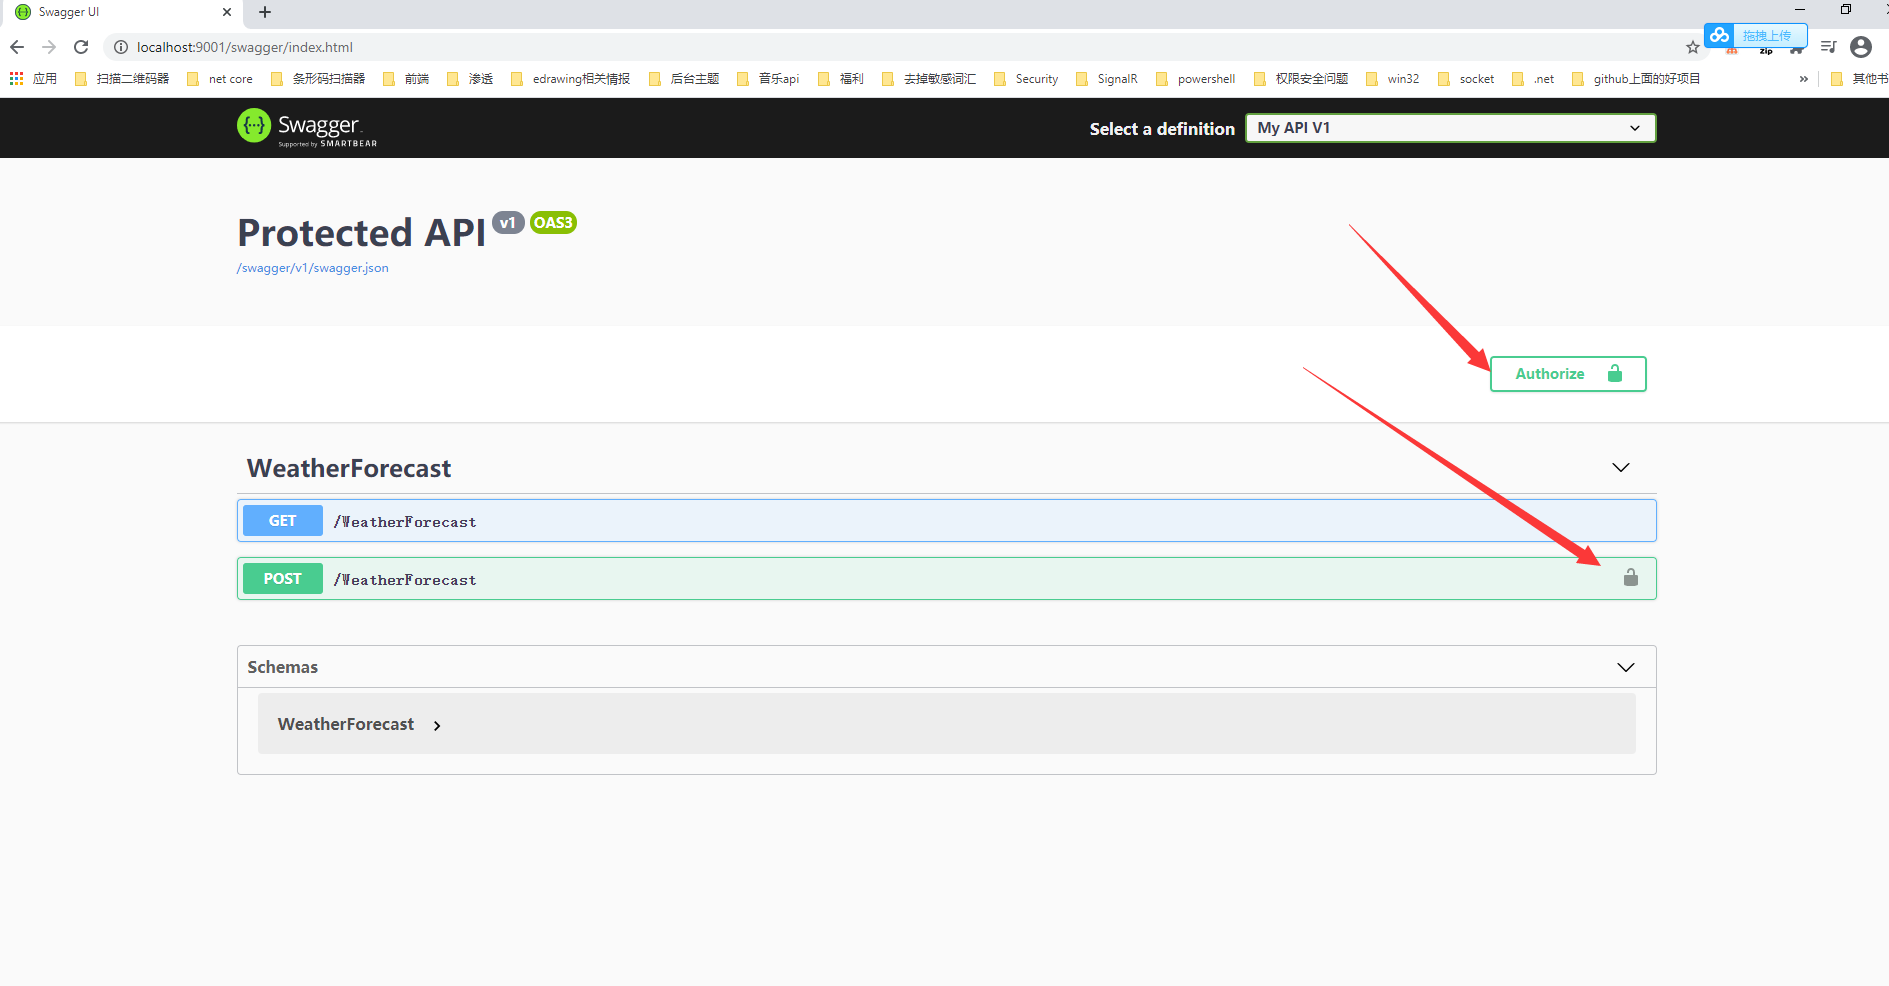The image size is (1889, 986).
Task: Click the Schemas section title
Action: click(x=283, y=667)
